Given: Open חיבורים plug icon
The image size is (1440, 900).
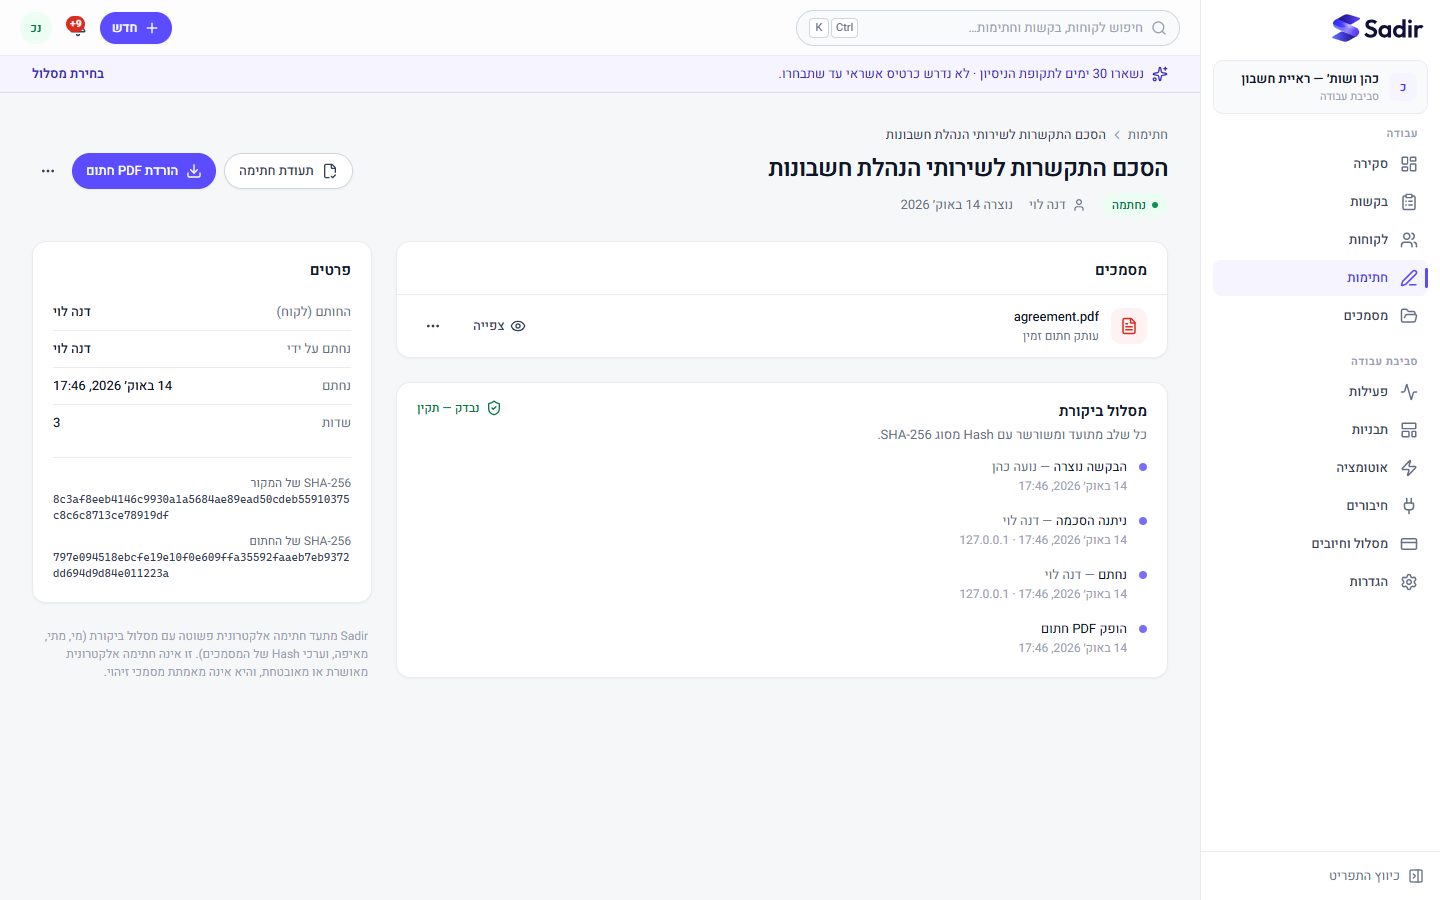Looking at the screenshot, I should point(1409,506).
